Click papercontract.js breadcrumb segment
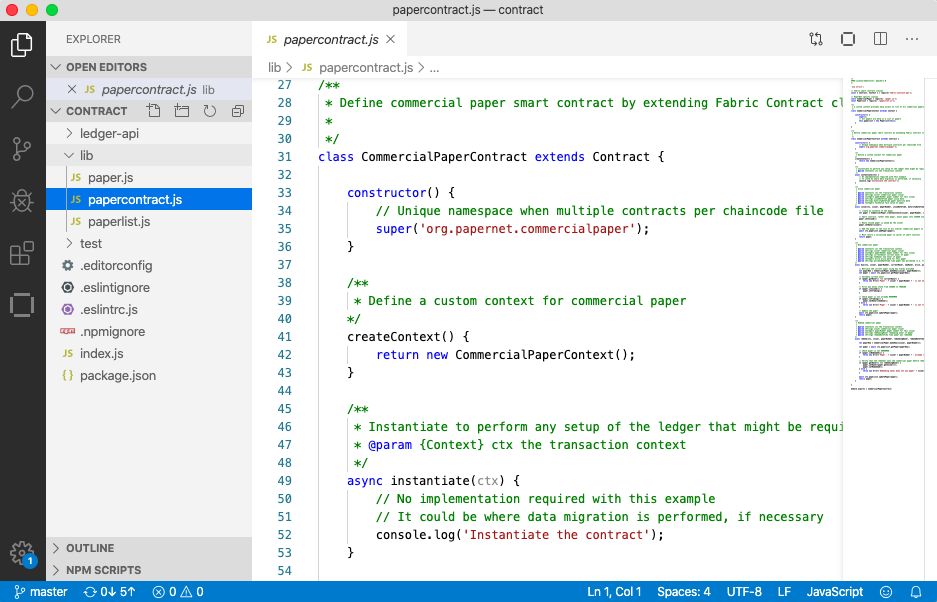 pyautogui.click(x=357, y=68)
